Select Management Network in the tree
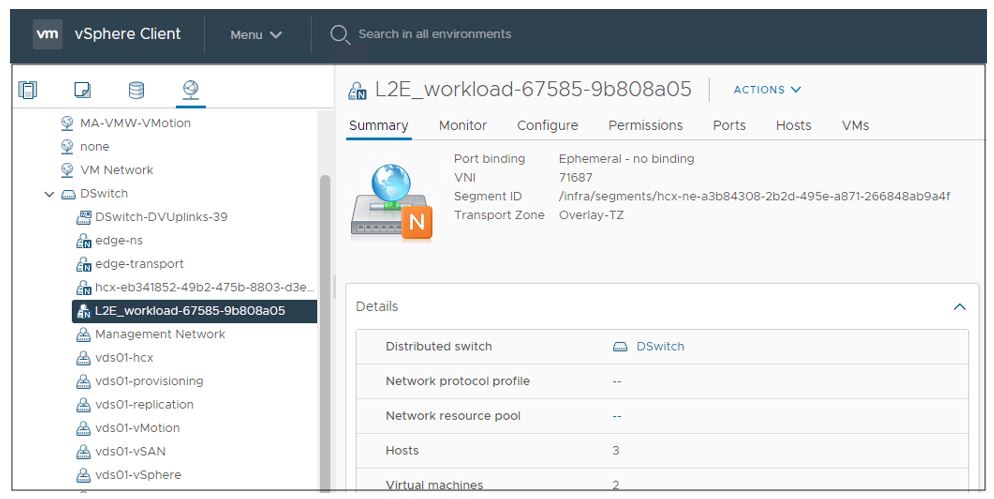 coord(160,335)
